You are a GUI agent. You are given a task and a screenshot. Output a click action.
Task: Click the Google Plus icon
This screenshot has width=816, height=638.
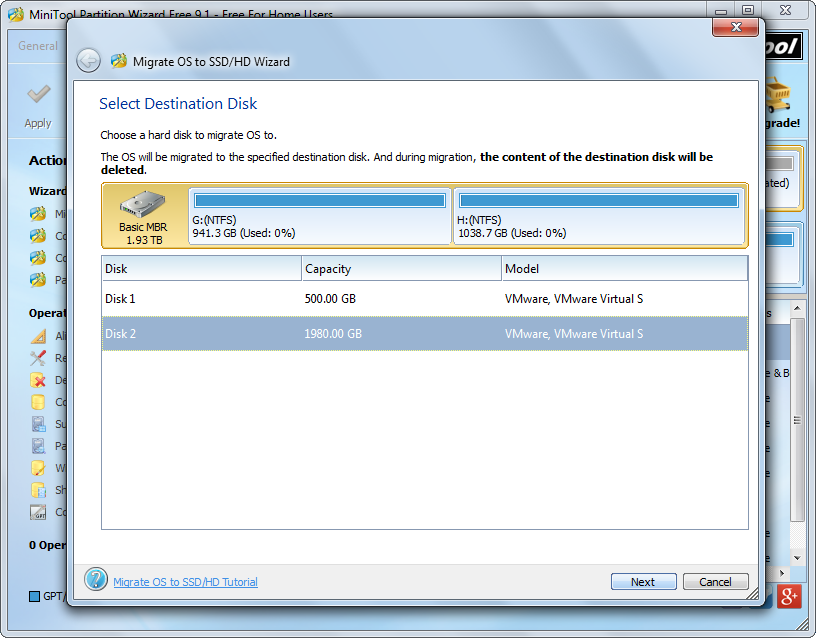(788, 596)
